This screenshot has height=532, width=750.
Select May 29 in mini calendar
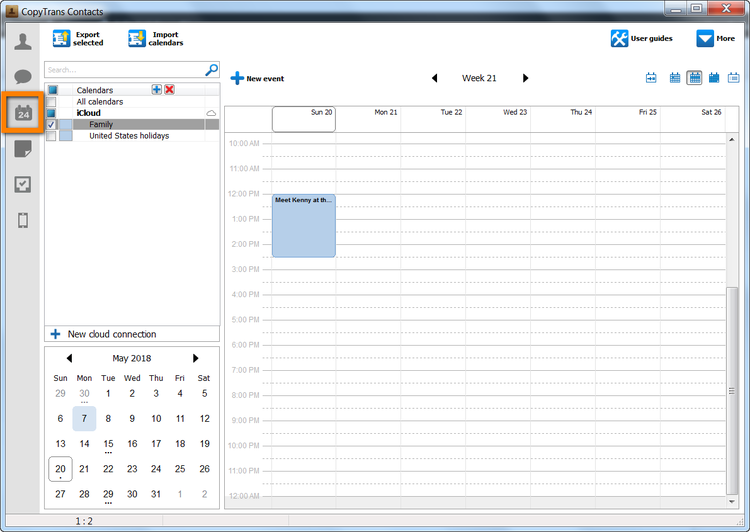pyautogui.click(x=108, y=494)
